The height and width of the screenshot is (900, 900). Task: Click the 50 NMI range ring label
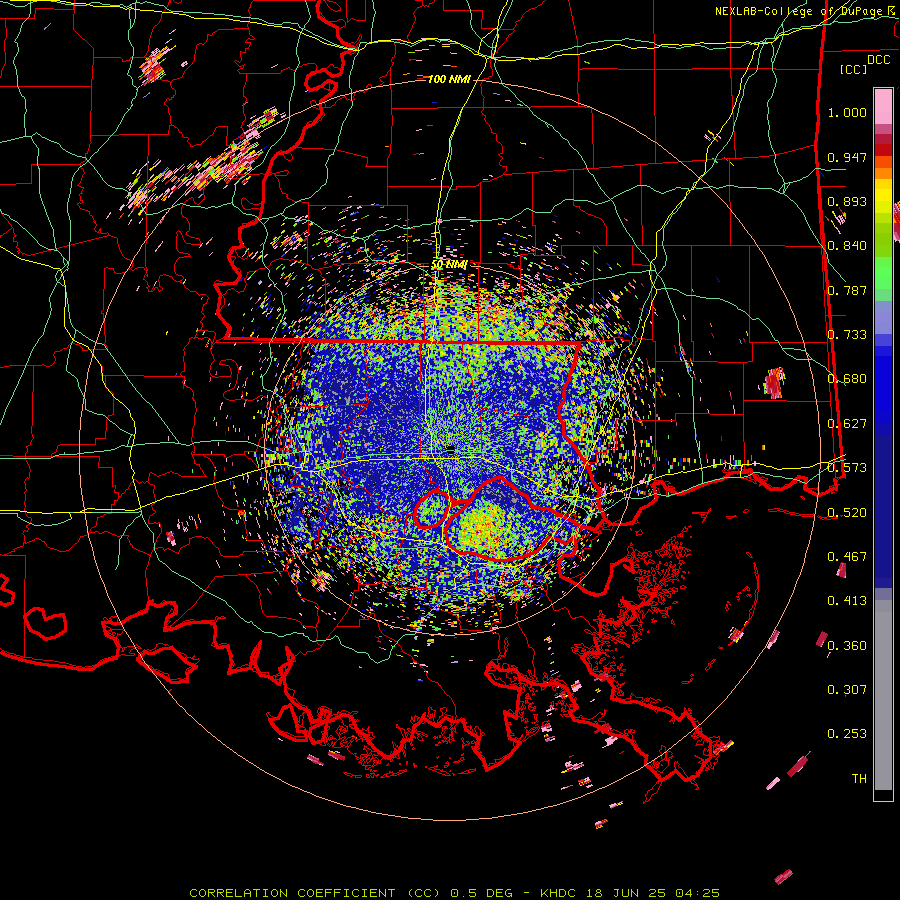pos(449,265)
